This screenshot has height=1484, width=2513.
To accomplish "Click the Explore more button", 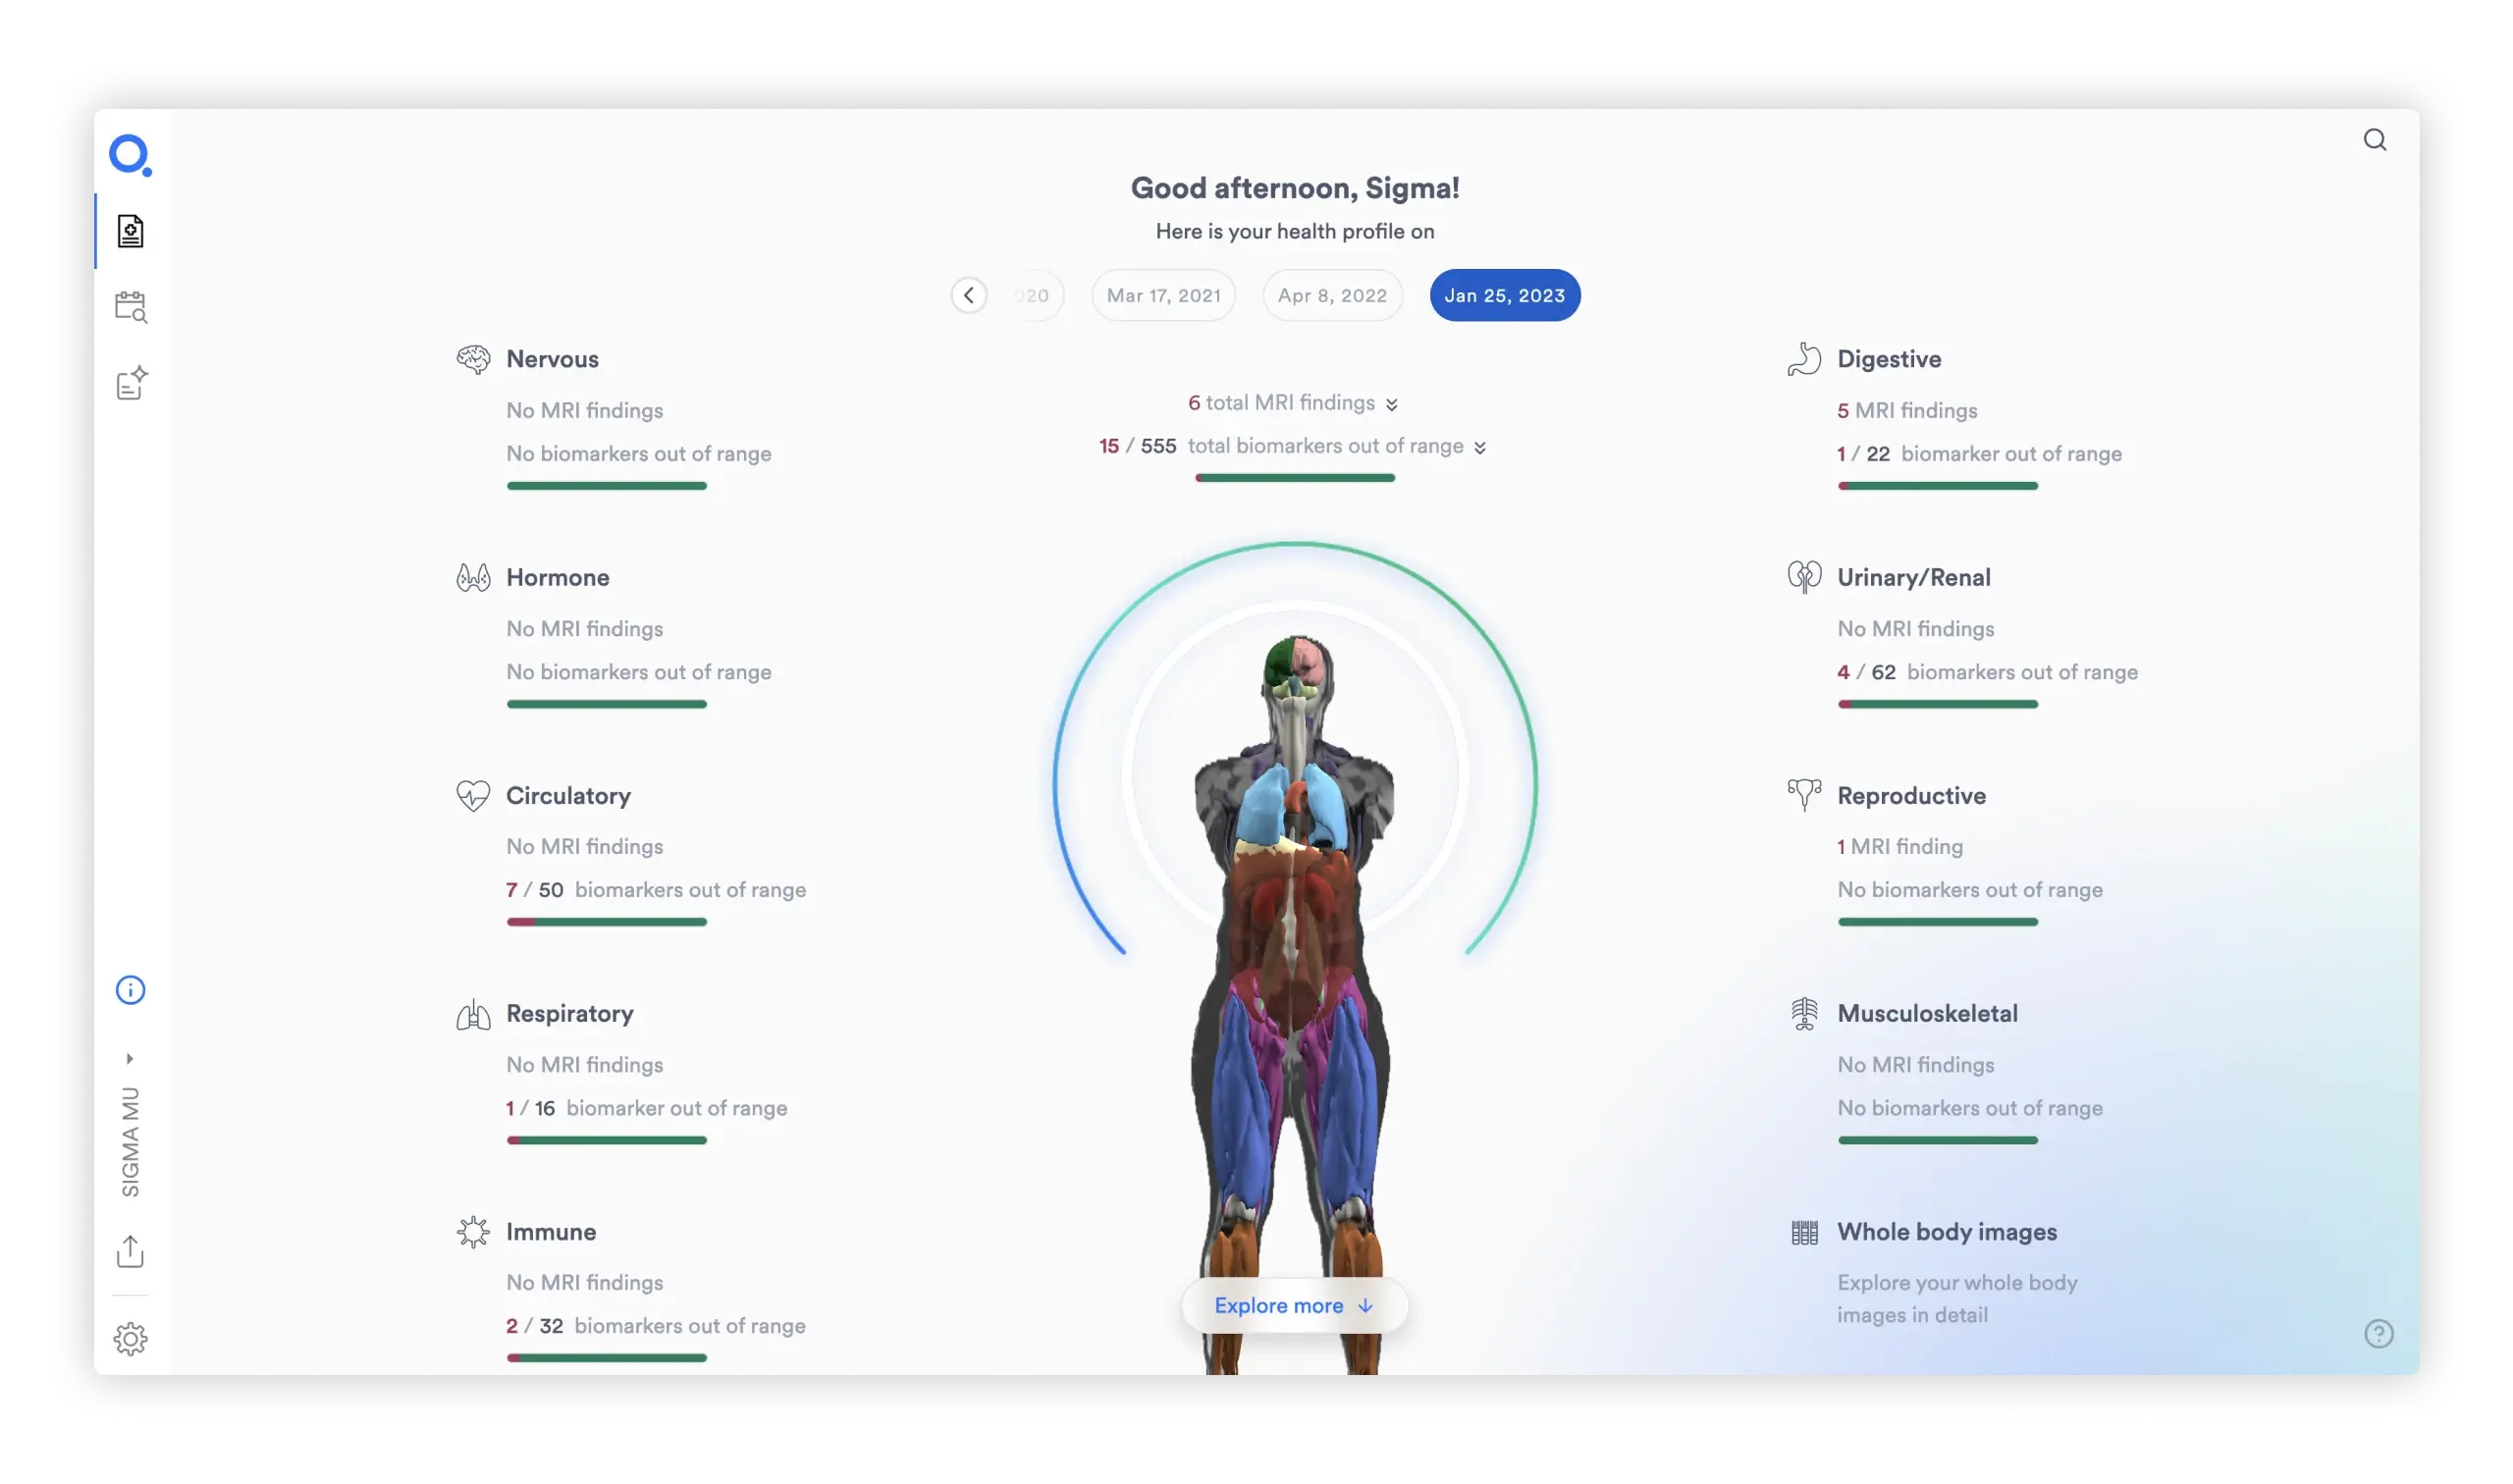I will point(1294,1305).
